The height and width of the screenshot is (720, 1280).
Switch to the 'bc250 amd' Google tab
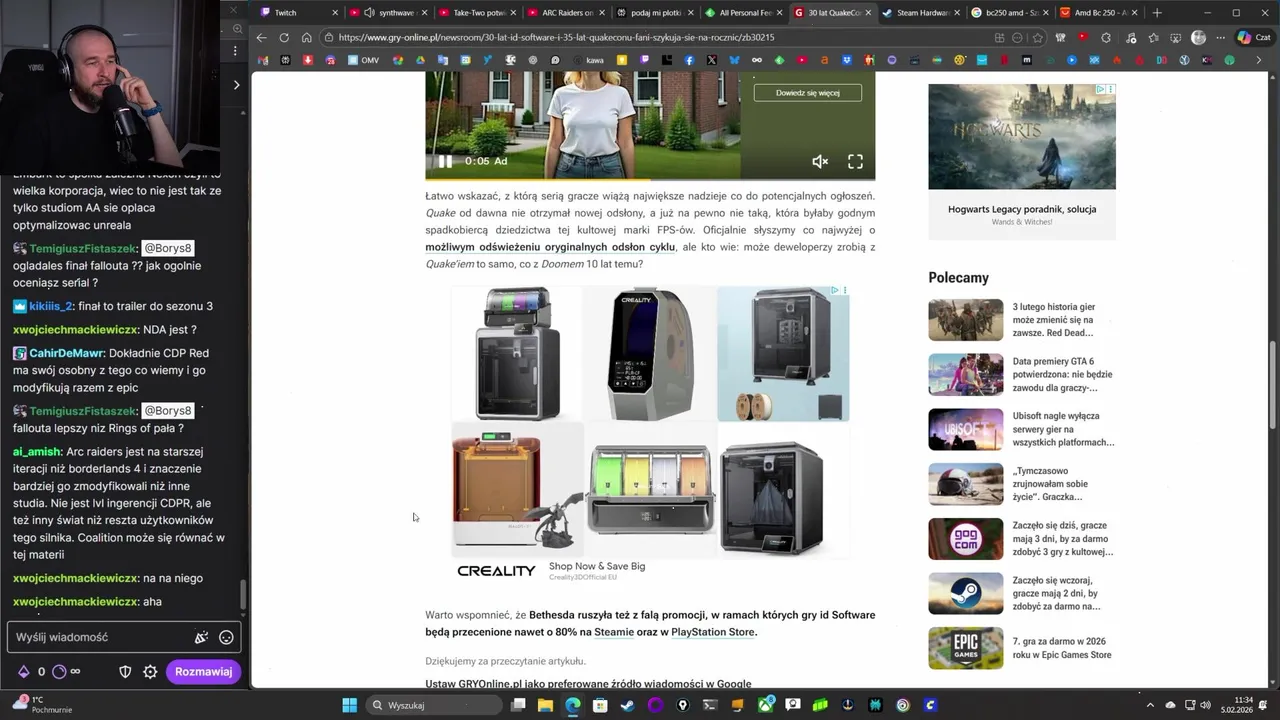[x=1010, y=13]
